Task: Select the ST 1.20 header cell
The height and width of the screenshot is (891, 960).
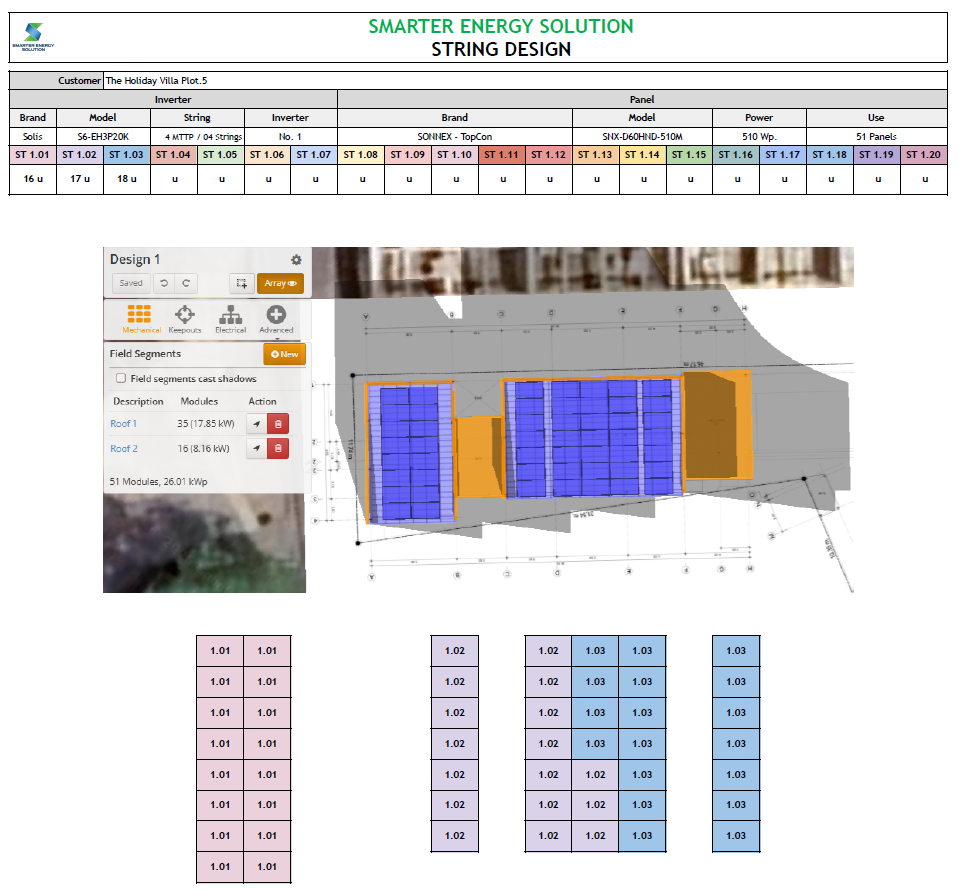Action: pyautogui.click(x=924, y=155)
